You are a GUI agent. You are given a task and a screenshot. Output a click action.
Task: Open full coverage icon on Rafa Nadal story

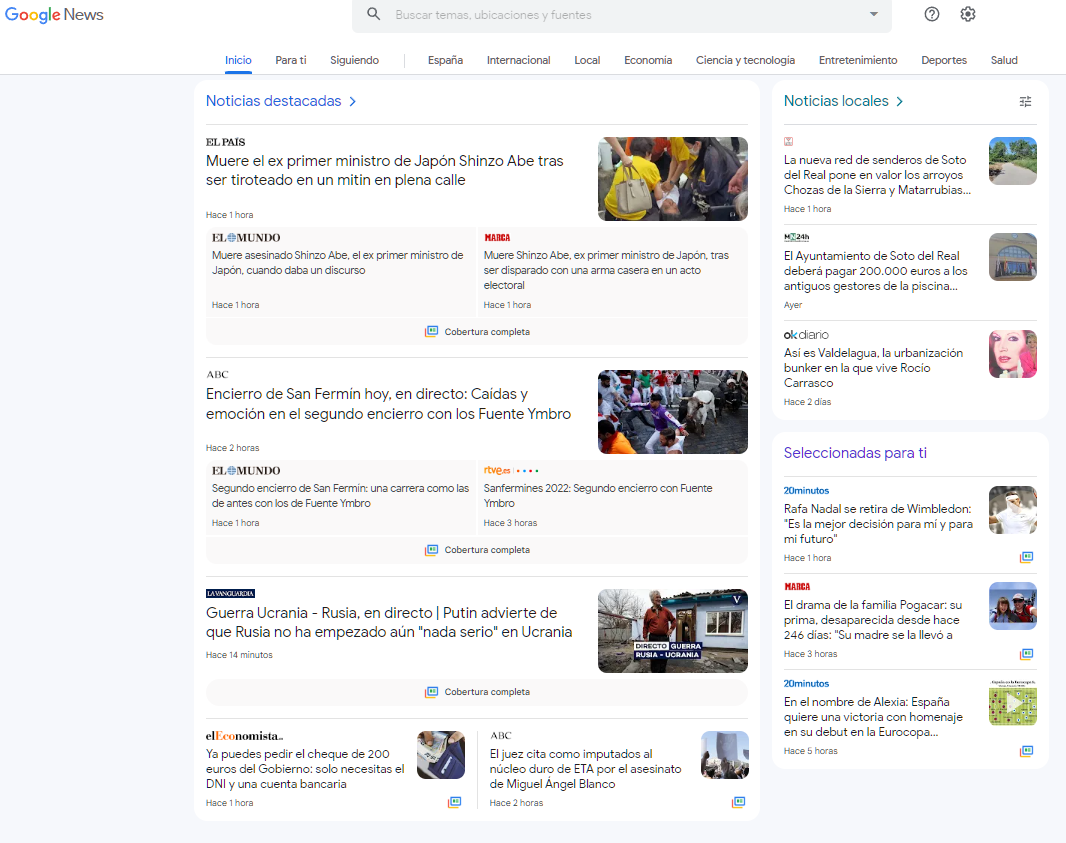click(x=1026, y=557)
